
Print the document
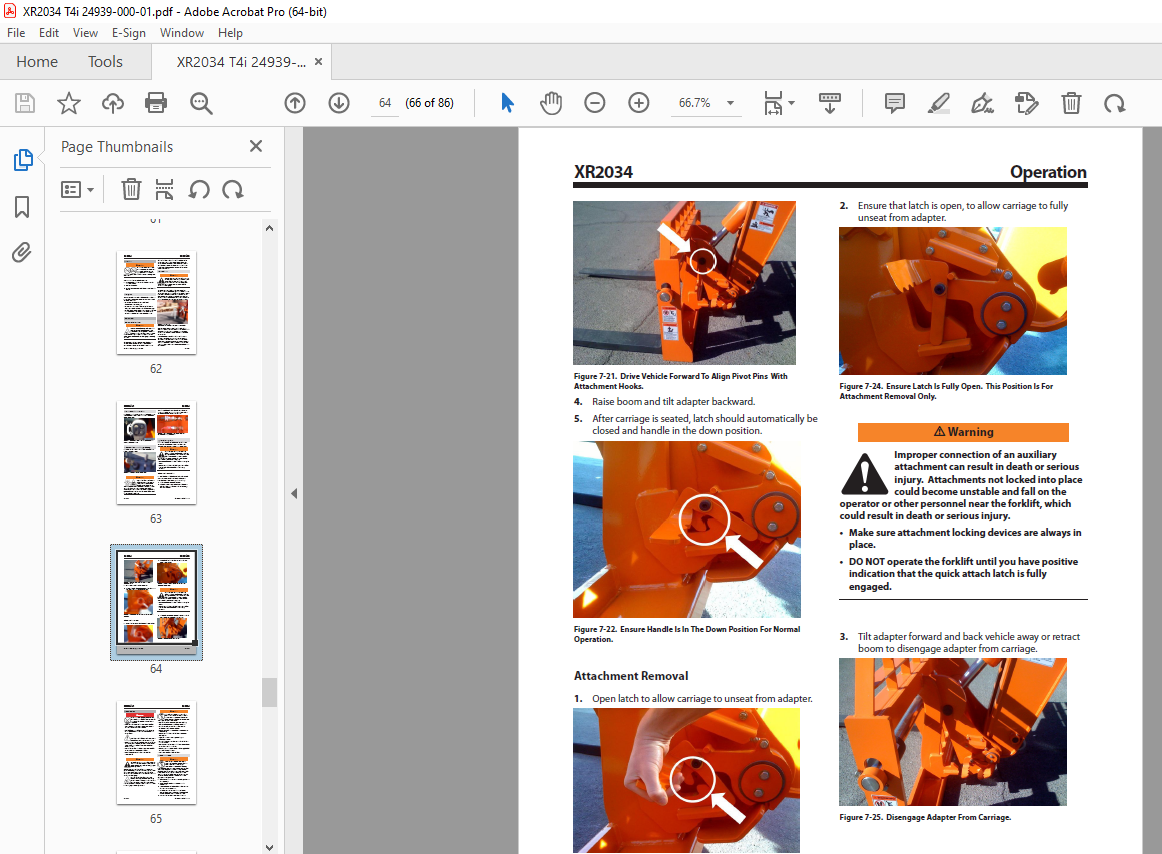coord(156,103)
